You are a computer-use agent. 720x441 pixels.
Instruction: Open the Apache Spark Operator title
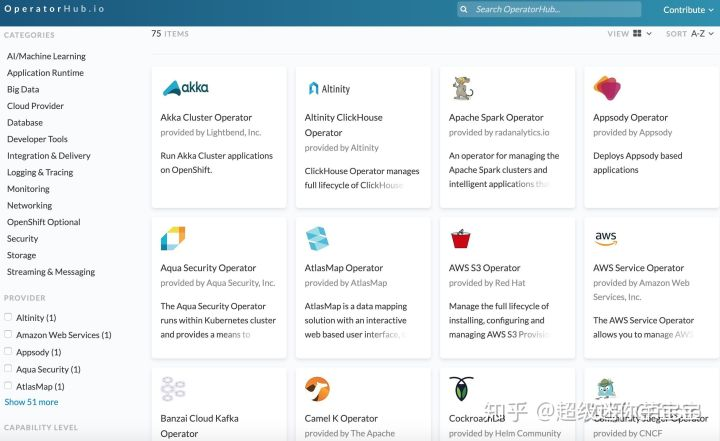(x=496, y=117)
